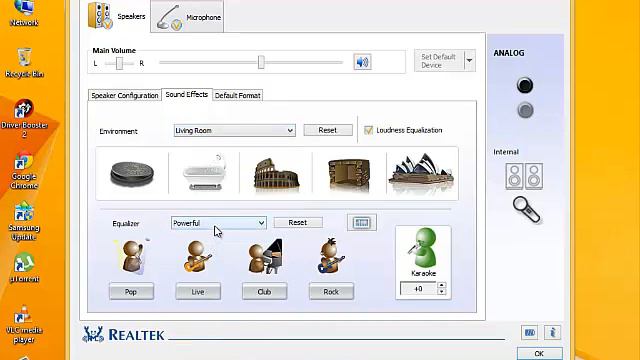The height and width of the screenshot is (360, 640).
Task: Select the Colosseum arena environment preset
Action: 276,174
